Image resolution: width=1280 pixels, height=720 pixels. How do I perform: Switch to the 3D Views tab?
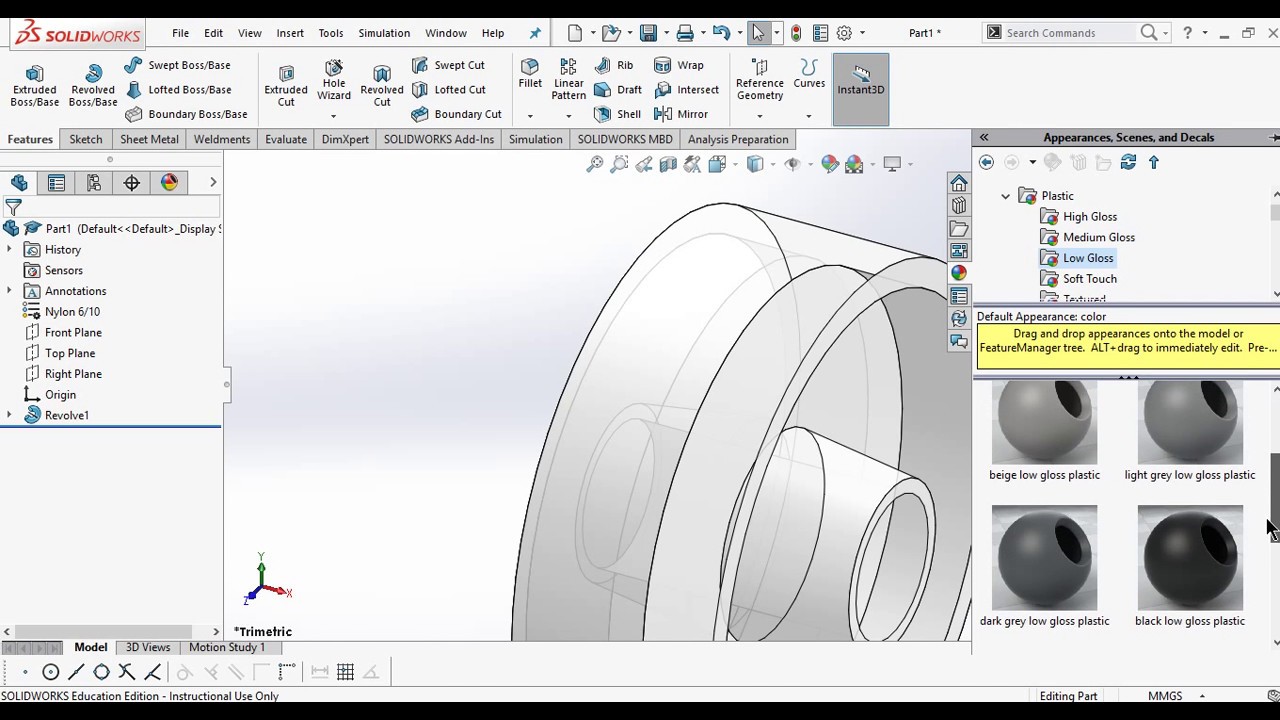[148, 647]
